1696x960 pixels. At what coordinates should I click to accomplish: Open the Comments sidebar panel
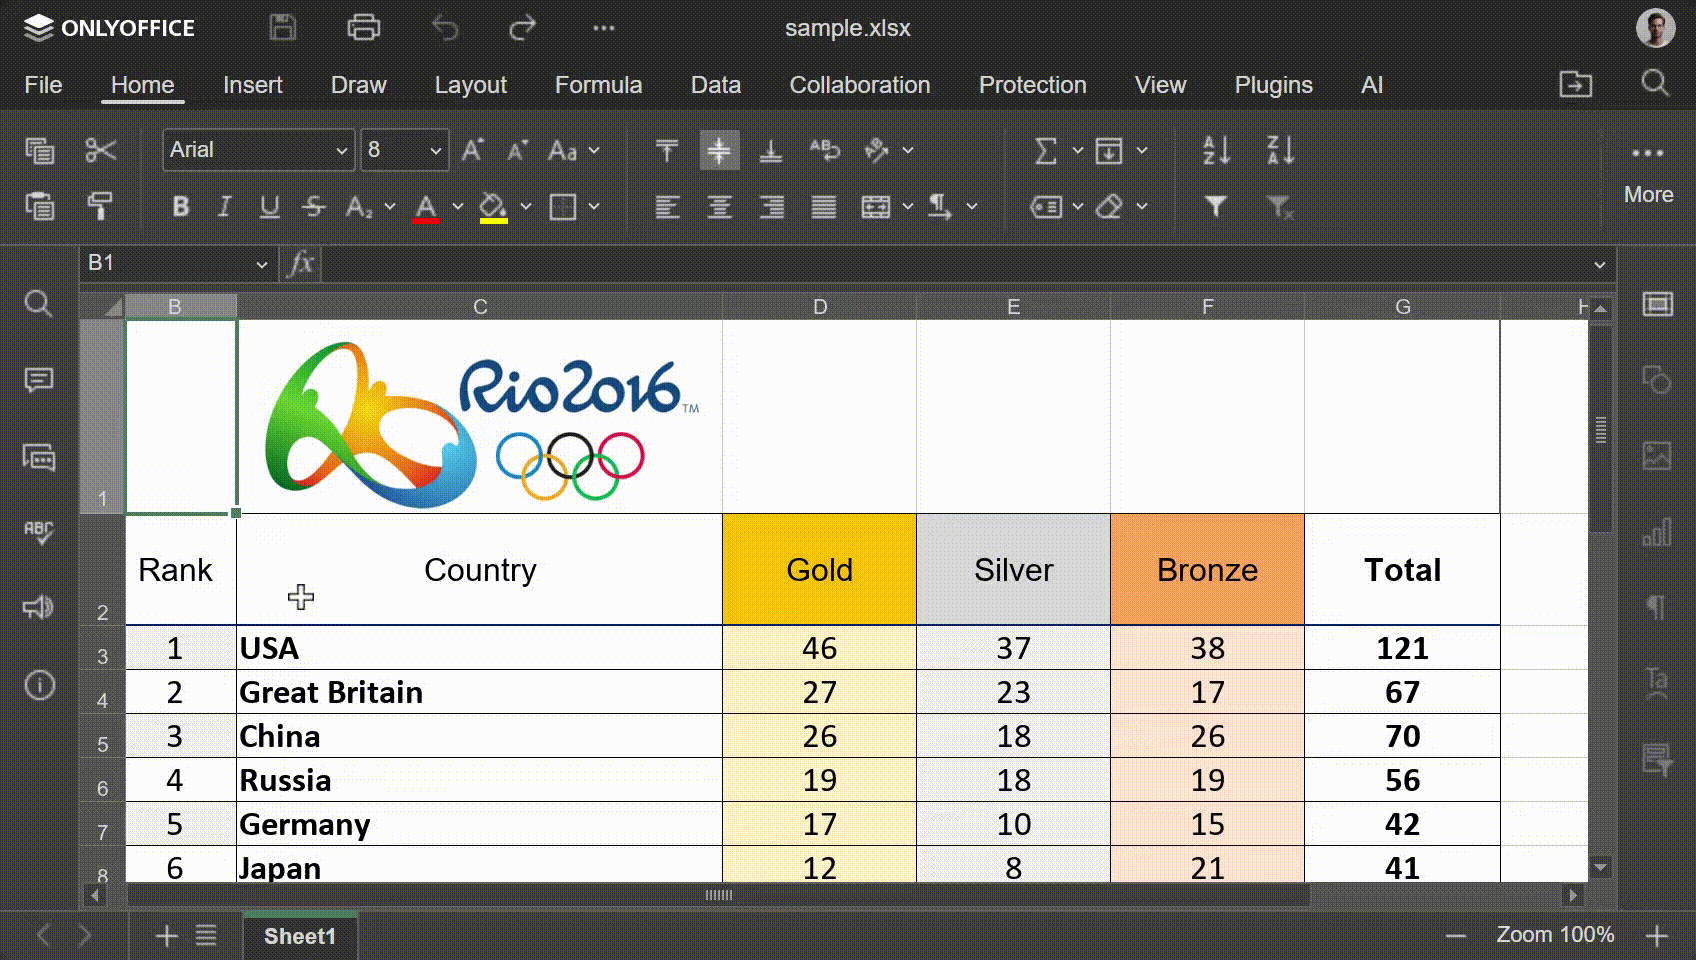39,380
